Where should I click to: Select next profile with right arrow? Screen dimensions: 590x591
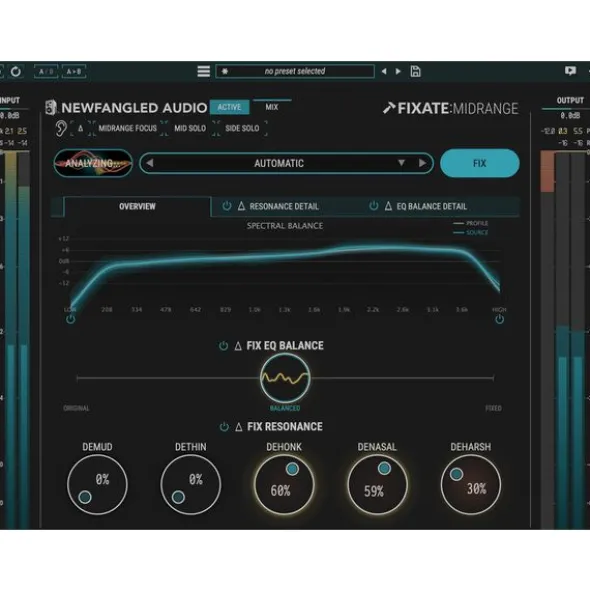[x=422, y=163]
